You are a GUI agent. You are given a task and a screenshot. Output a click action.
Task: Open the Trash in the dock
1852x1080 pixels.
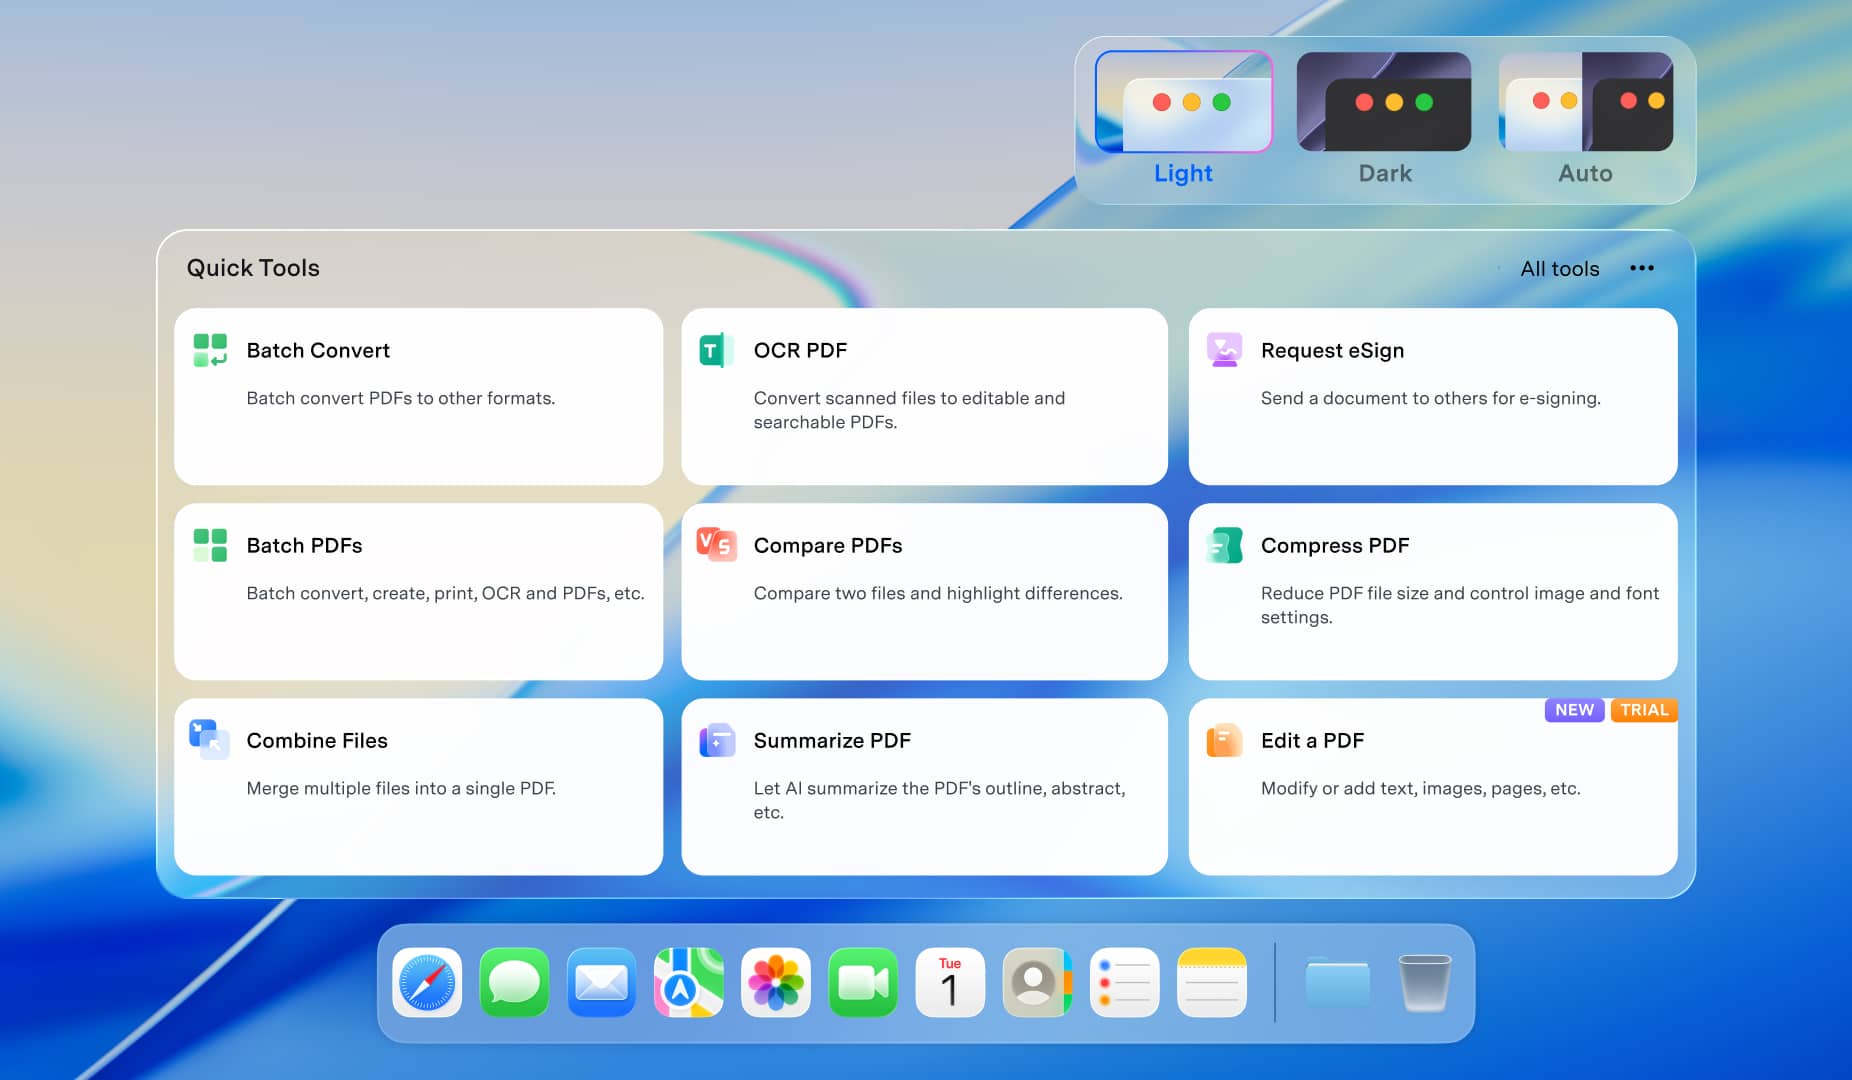pos(1425,983)
